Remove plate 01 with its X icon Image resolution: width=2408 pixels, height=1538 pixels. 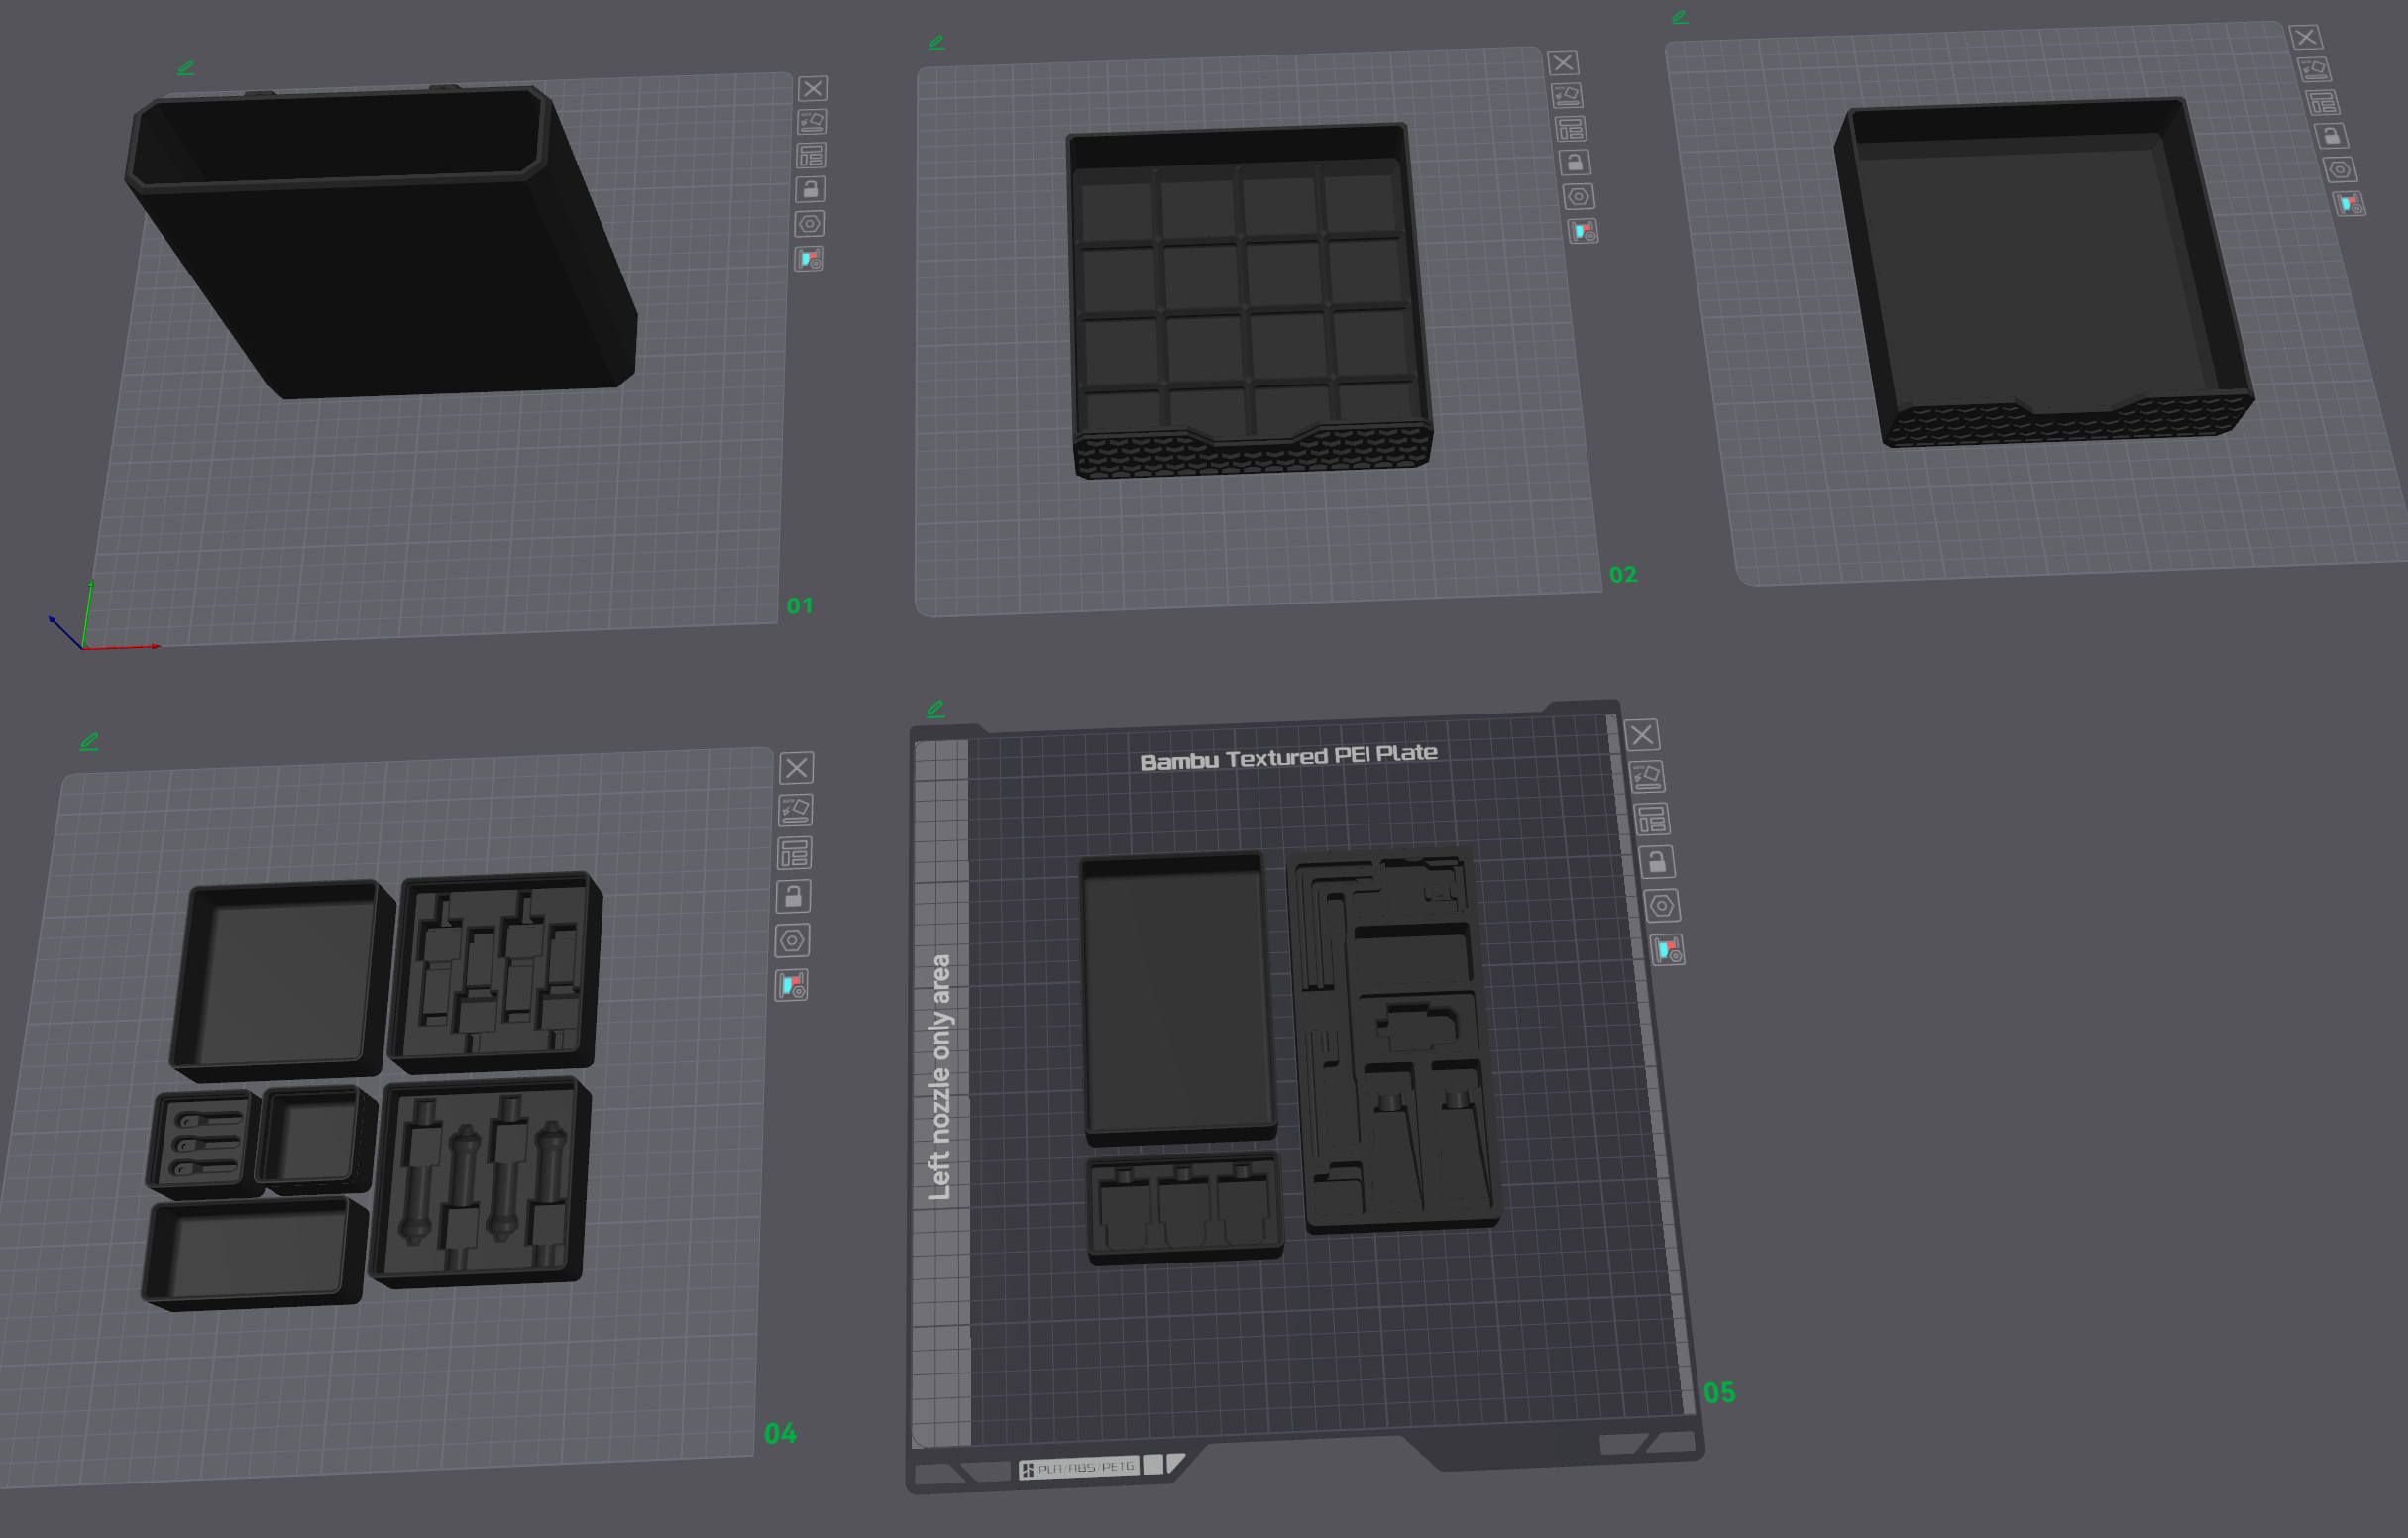(x=813, y=89)
